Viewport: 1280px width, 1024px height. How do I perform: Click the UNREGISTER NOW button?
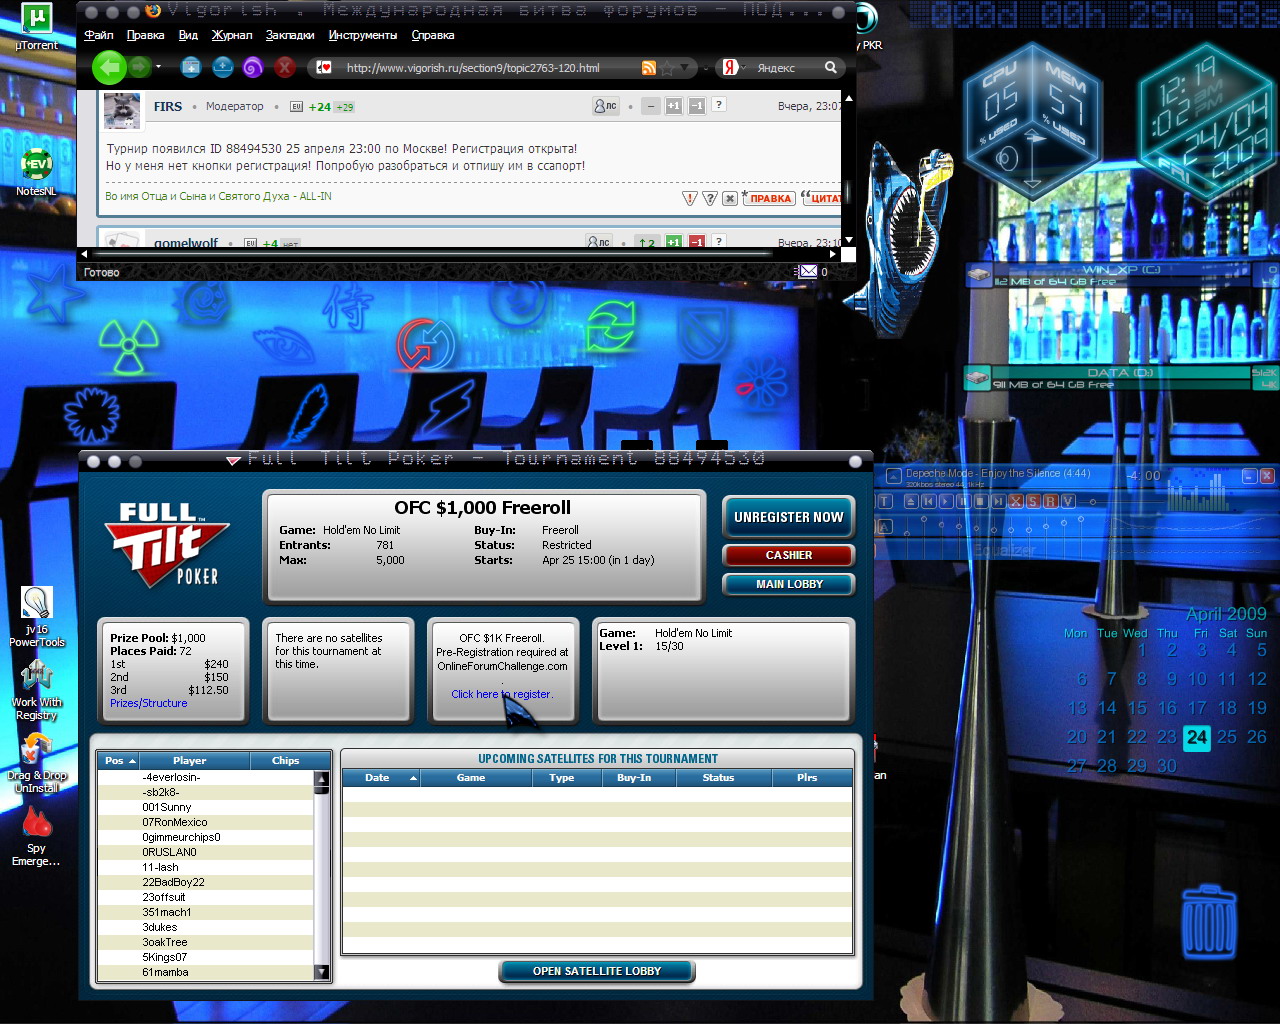click(x=788, y=517)
